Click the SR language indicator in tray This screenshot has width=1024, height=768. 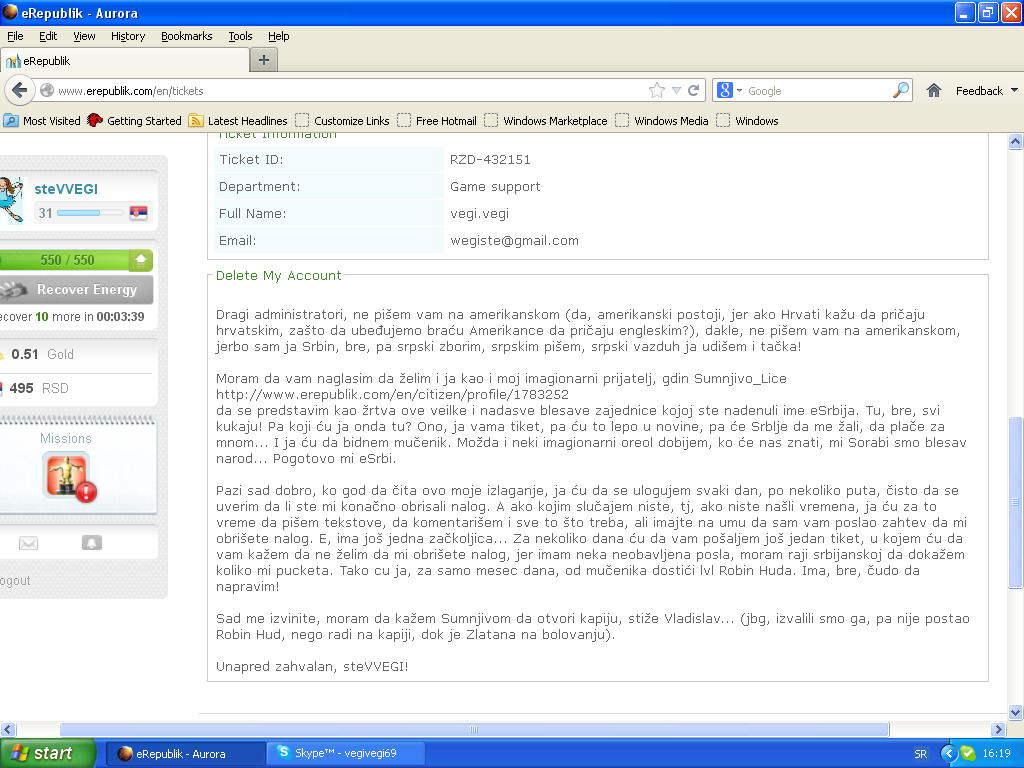[921, 754]
